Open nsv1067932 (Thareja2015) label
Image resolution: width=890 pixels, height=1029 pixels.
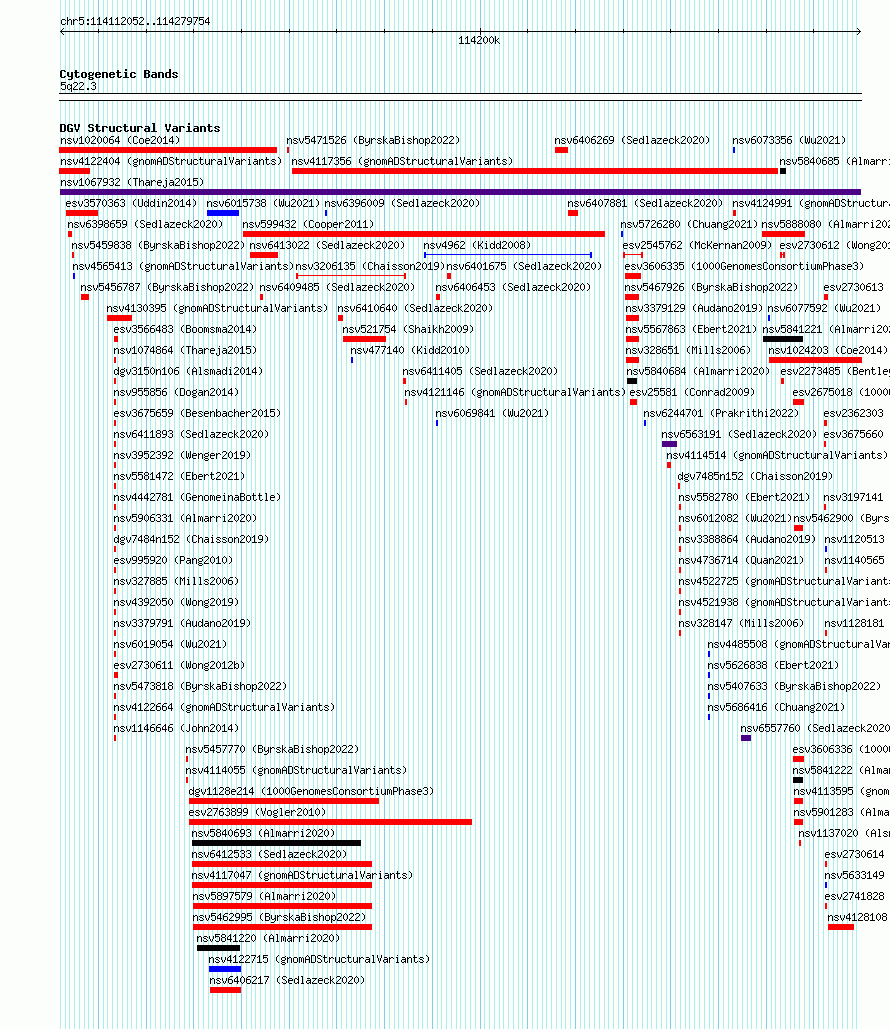[x=132, y=182]
